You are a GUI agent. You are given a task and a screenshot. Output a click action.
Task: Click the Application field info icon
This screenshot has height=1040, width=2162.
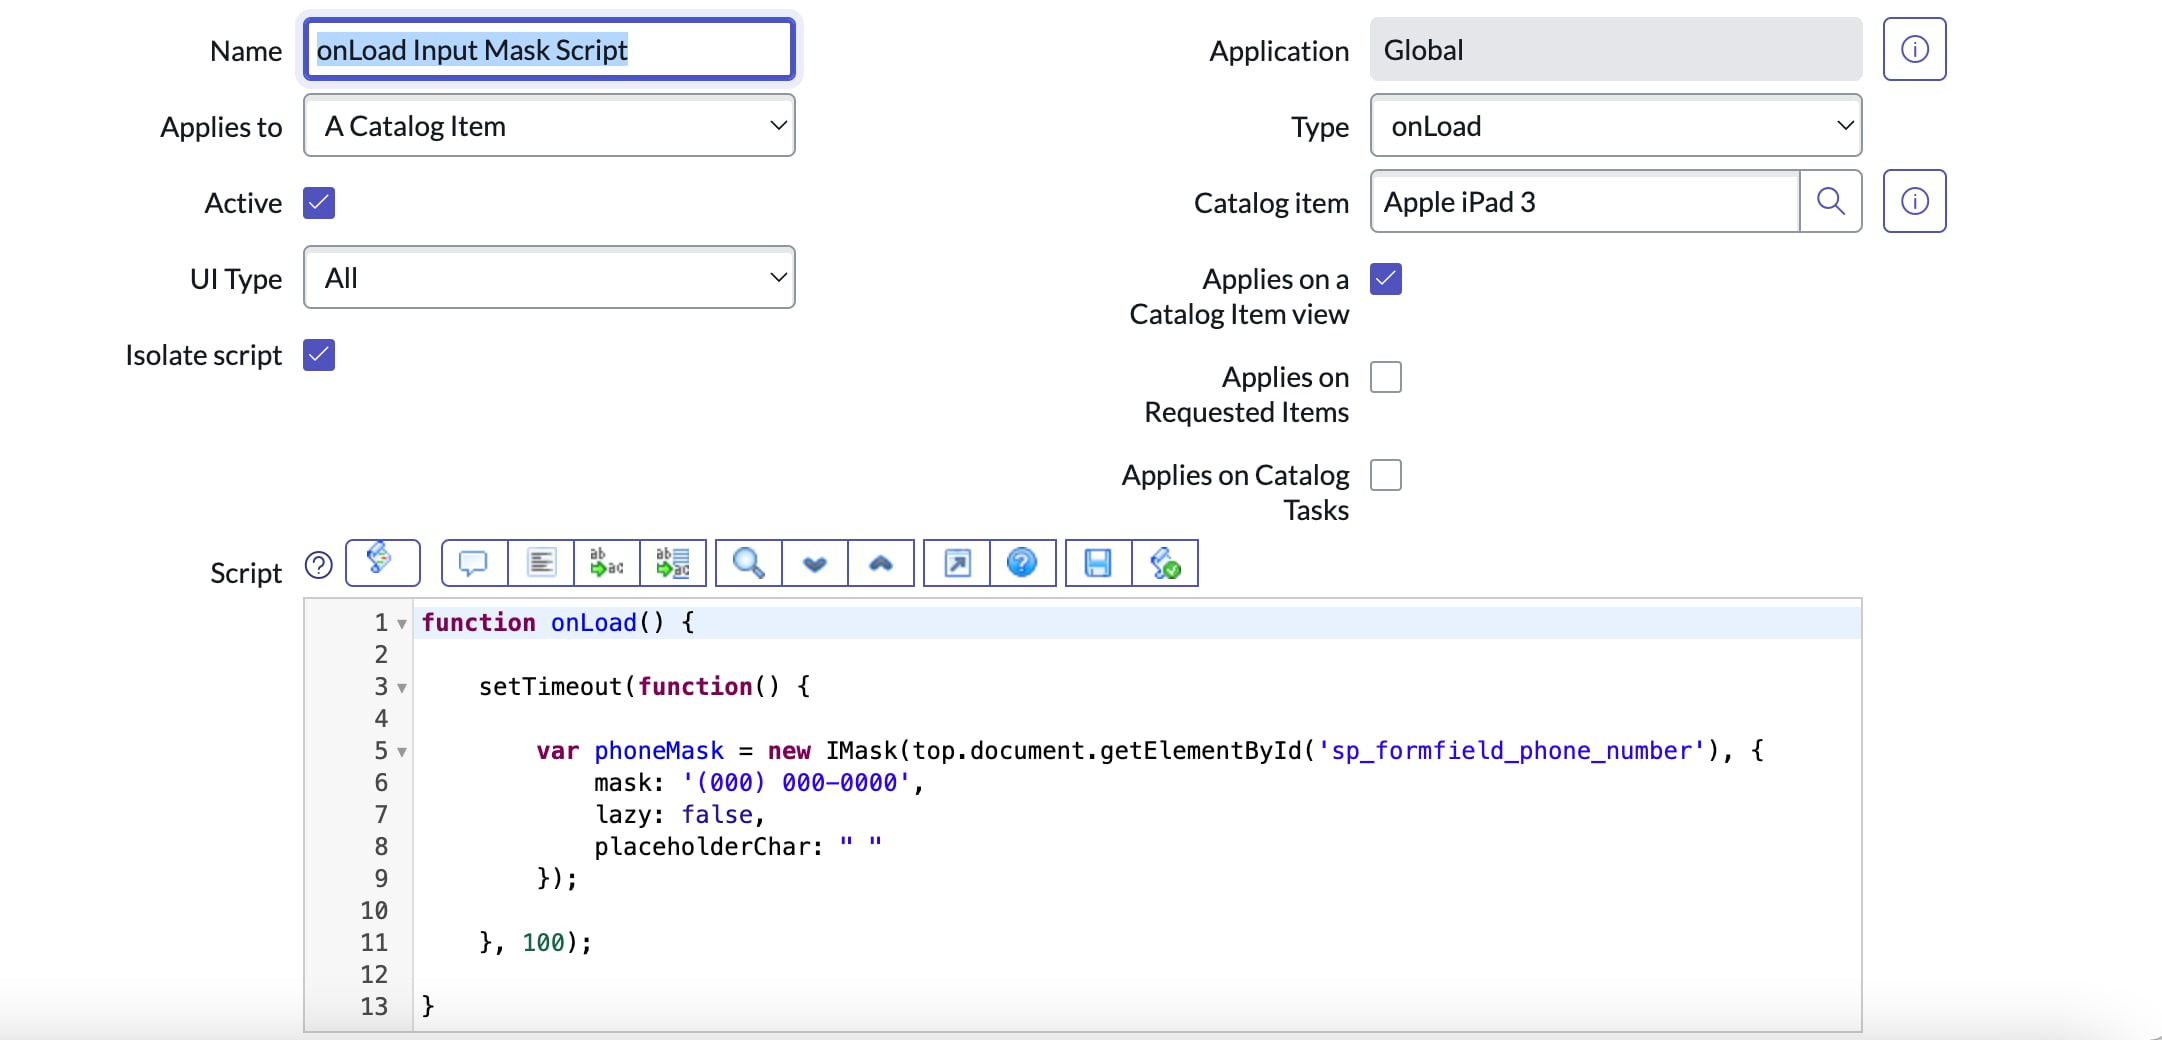[1914, 49]
